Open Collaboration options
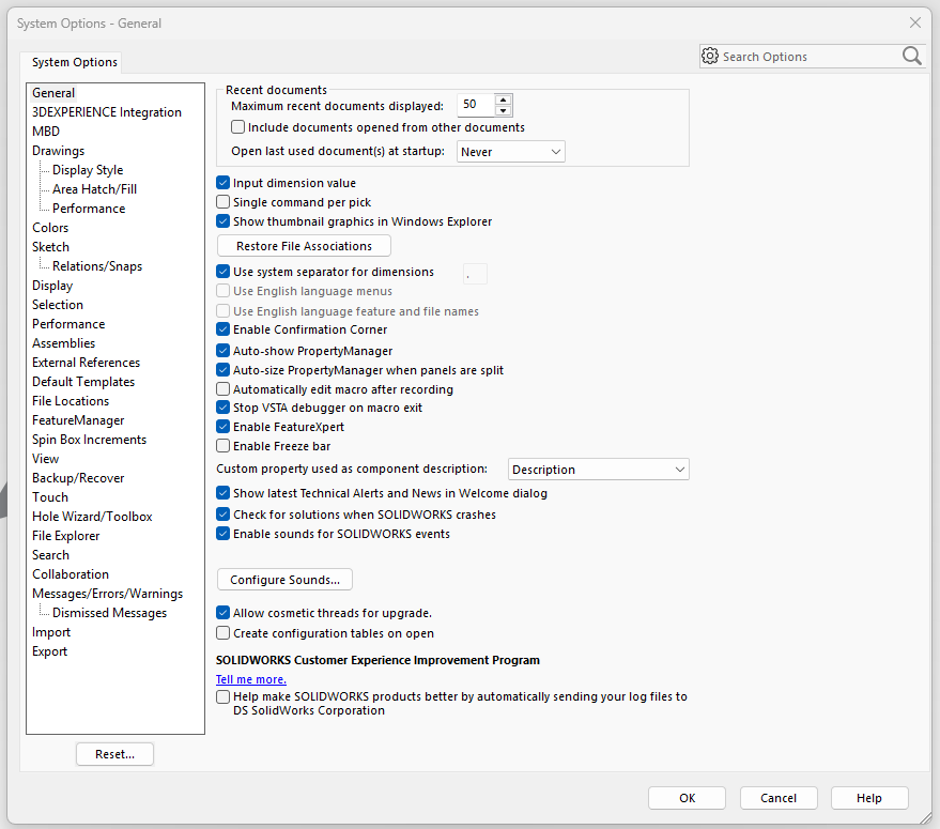The width and height of the screenshot is (940, 829). tap(70, 574)
